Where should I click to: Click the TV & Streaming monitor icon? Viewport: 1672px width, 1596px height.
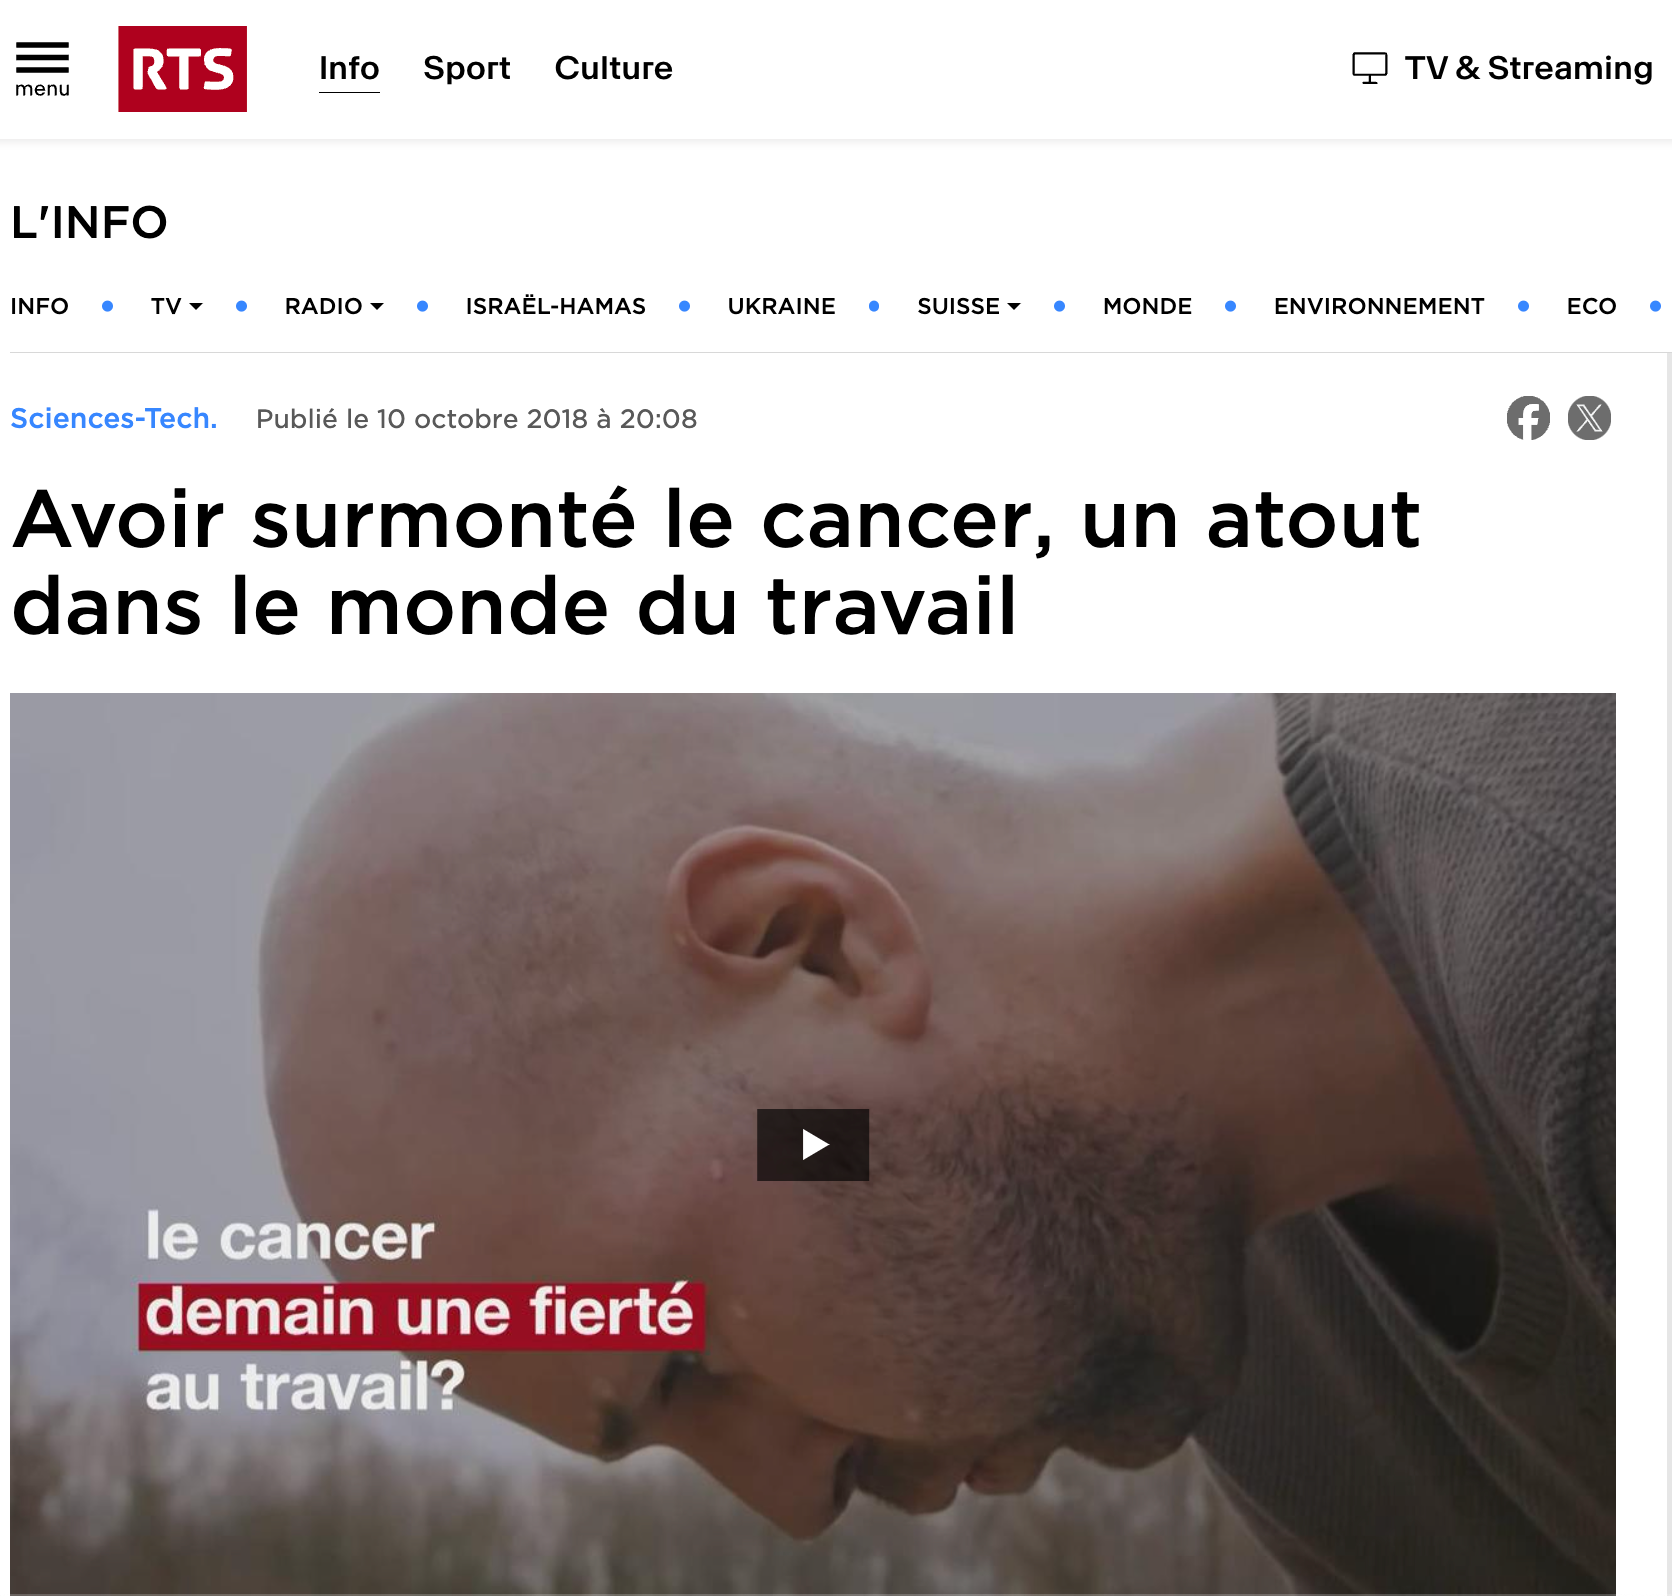pyautogui.click(x=1369, y=68)
